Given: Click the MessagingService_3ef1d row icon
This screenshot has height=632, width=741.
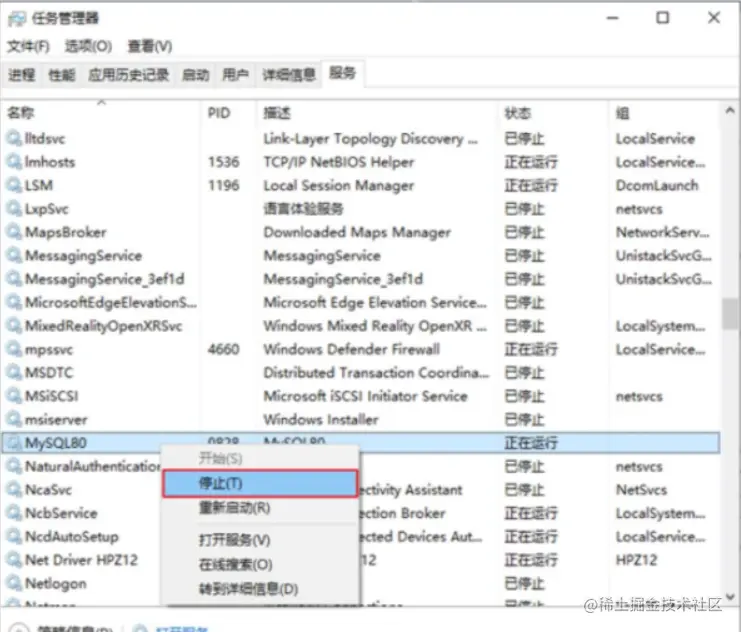Looking at the screenshot, I should (14, 278).
